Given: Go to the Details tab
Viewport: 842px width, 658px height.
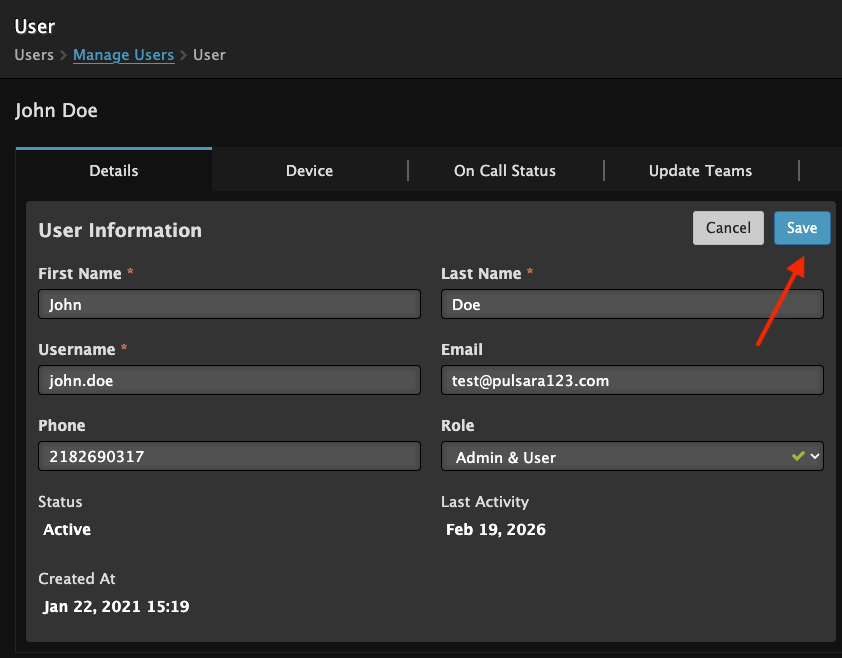Looking at the screenshot, I should point(114,171).
